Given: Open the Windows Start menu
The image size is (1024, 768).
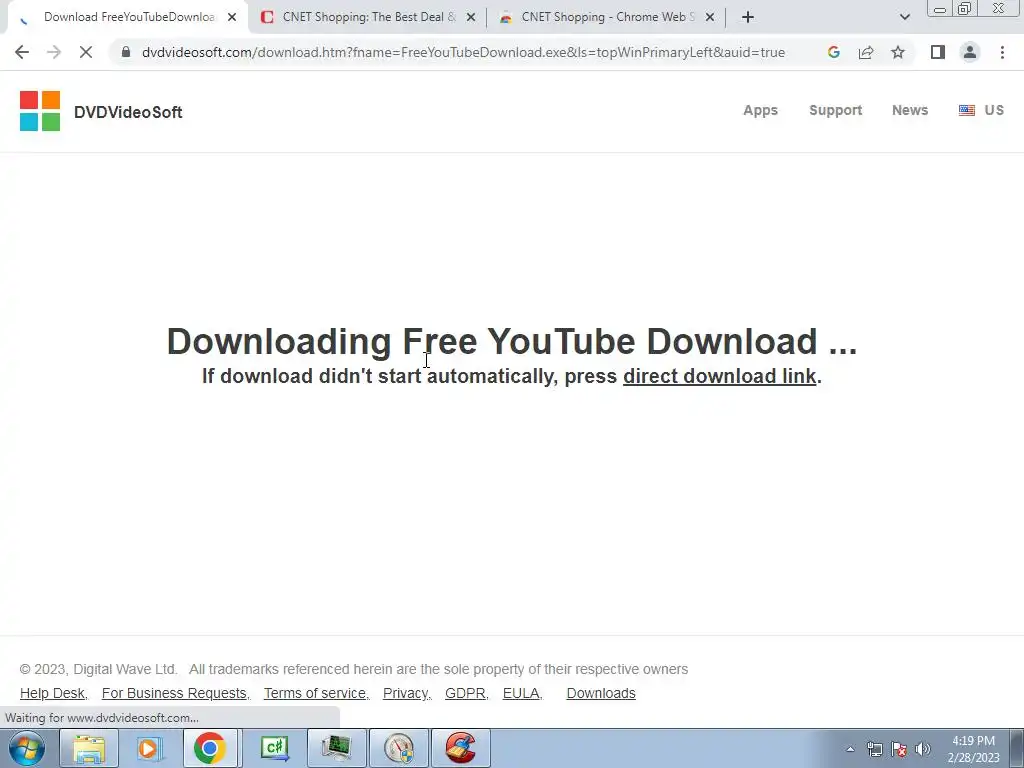Looking at the screenshot, I should click(27, 748).
